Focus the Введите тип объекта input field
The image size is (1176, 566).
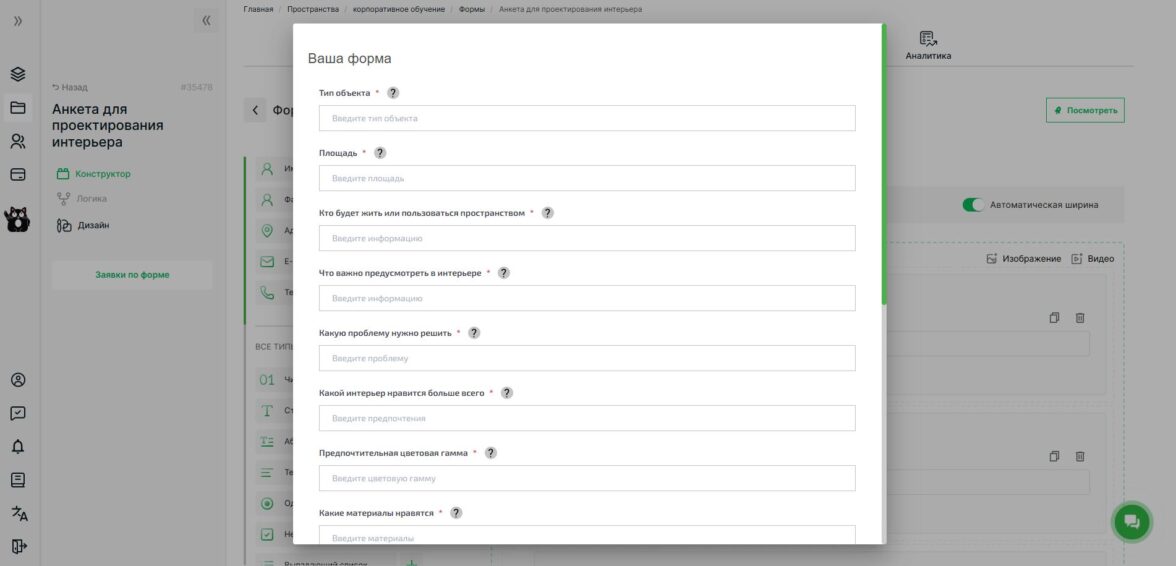click(587, 118)
